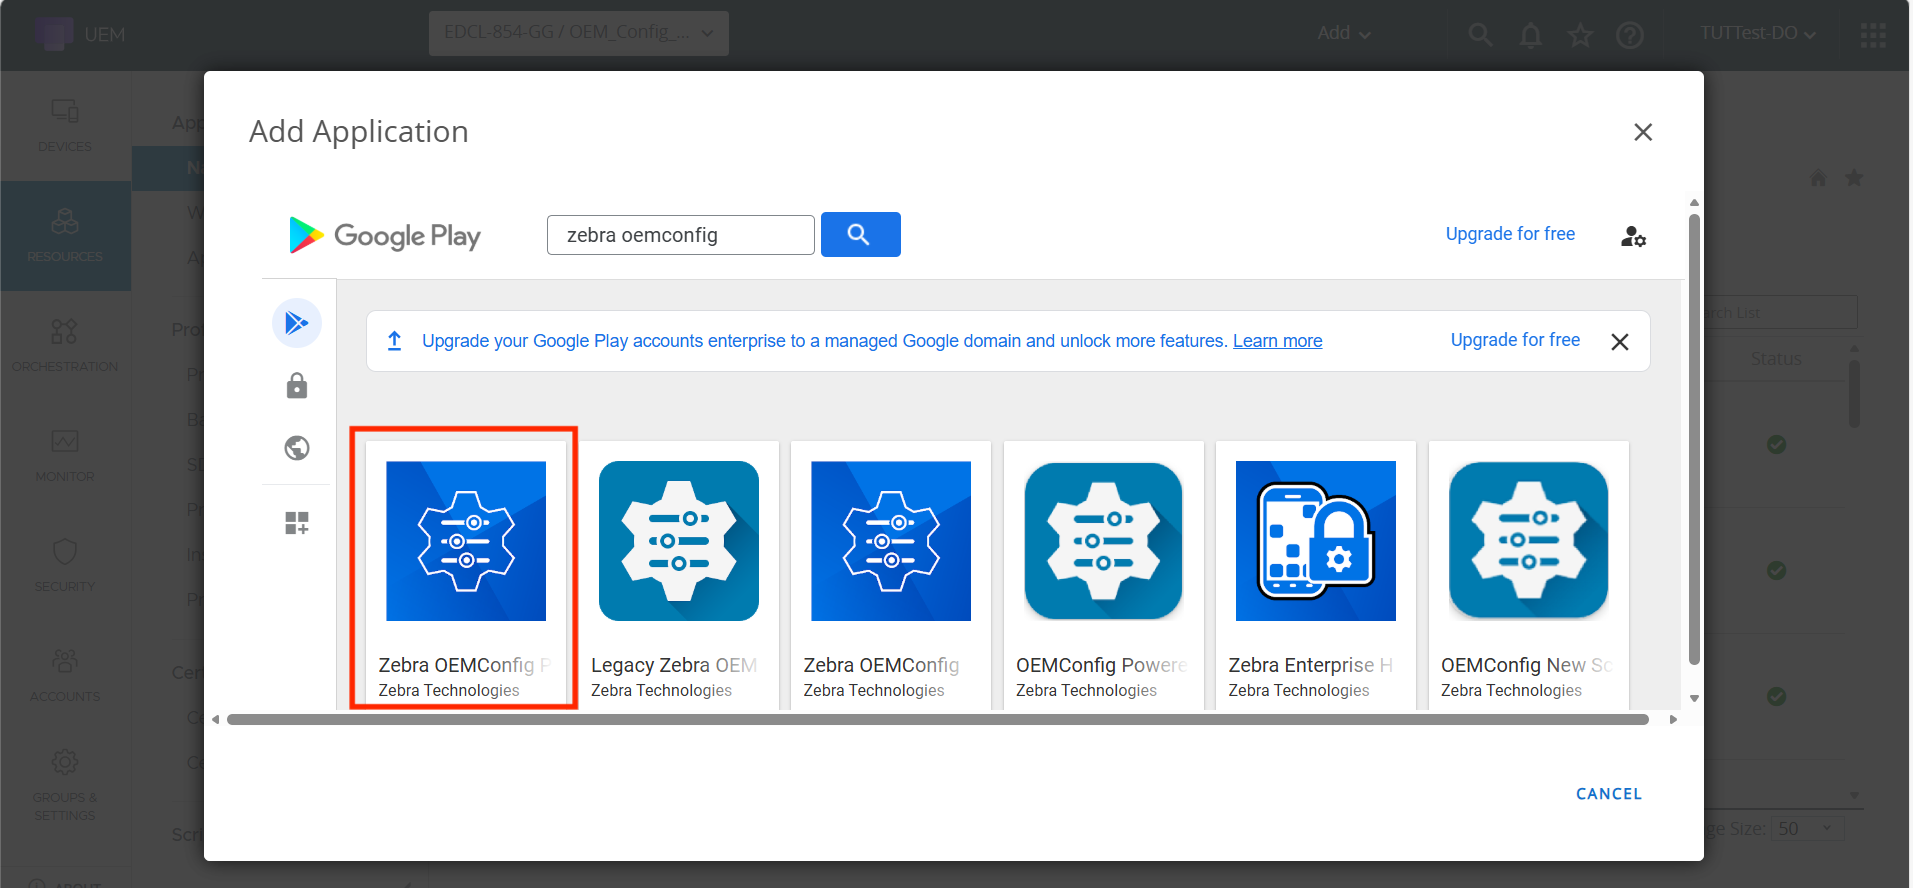
Task: Select the OEMConfig New Sc app tile
Action: click(x=1528, y=572)
